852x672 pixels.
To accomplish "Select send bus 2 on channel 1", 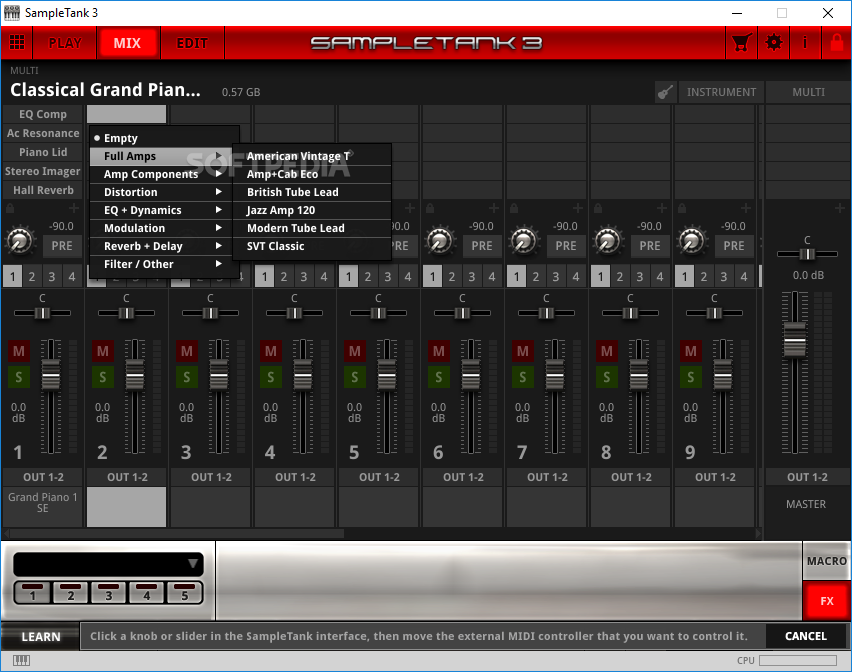I will [x=32, y=277].
